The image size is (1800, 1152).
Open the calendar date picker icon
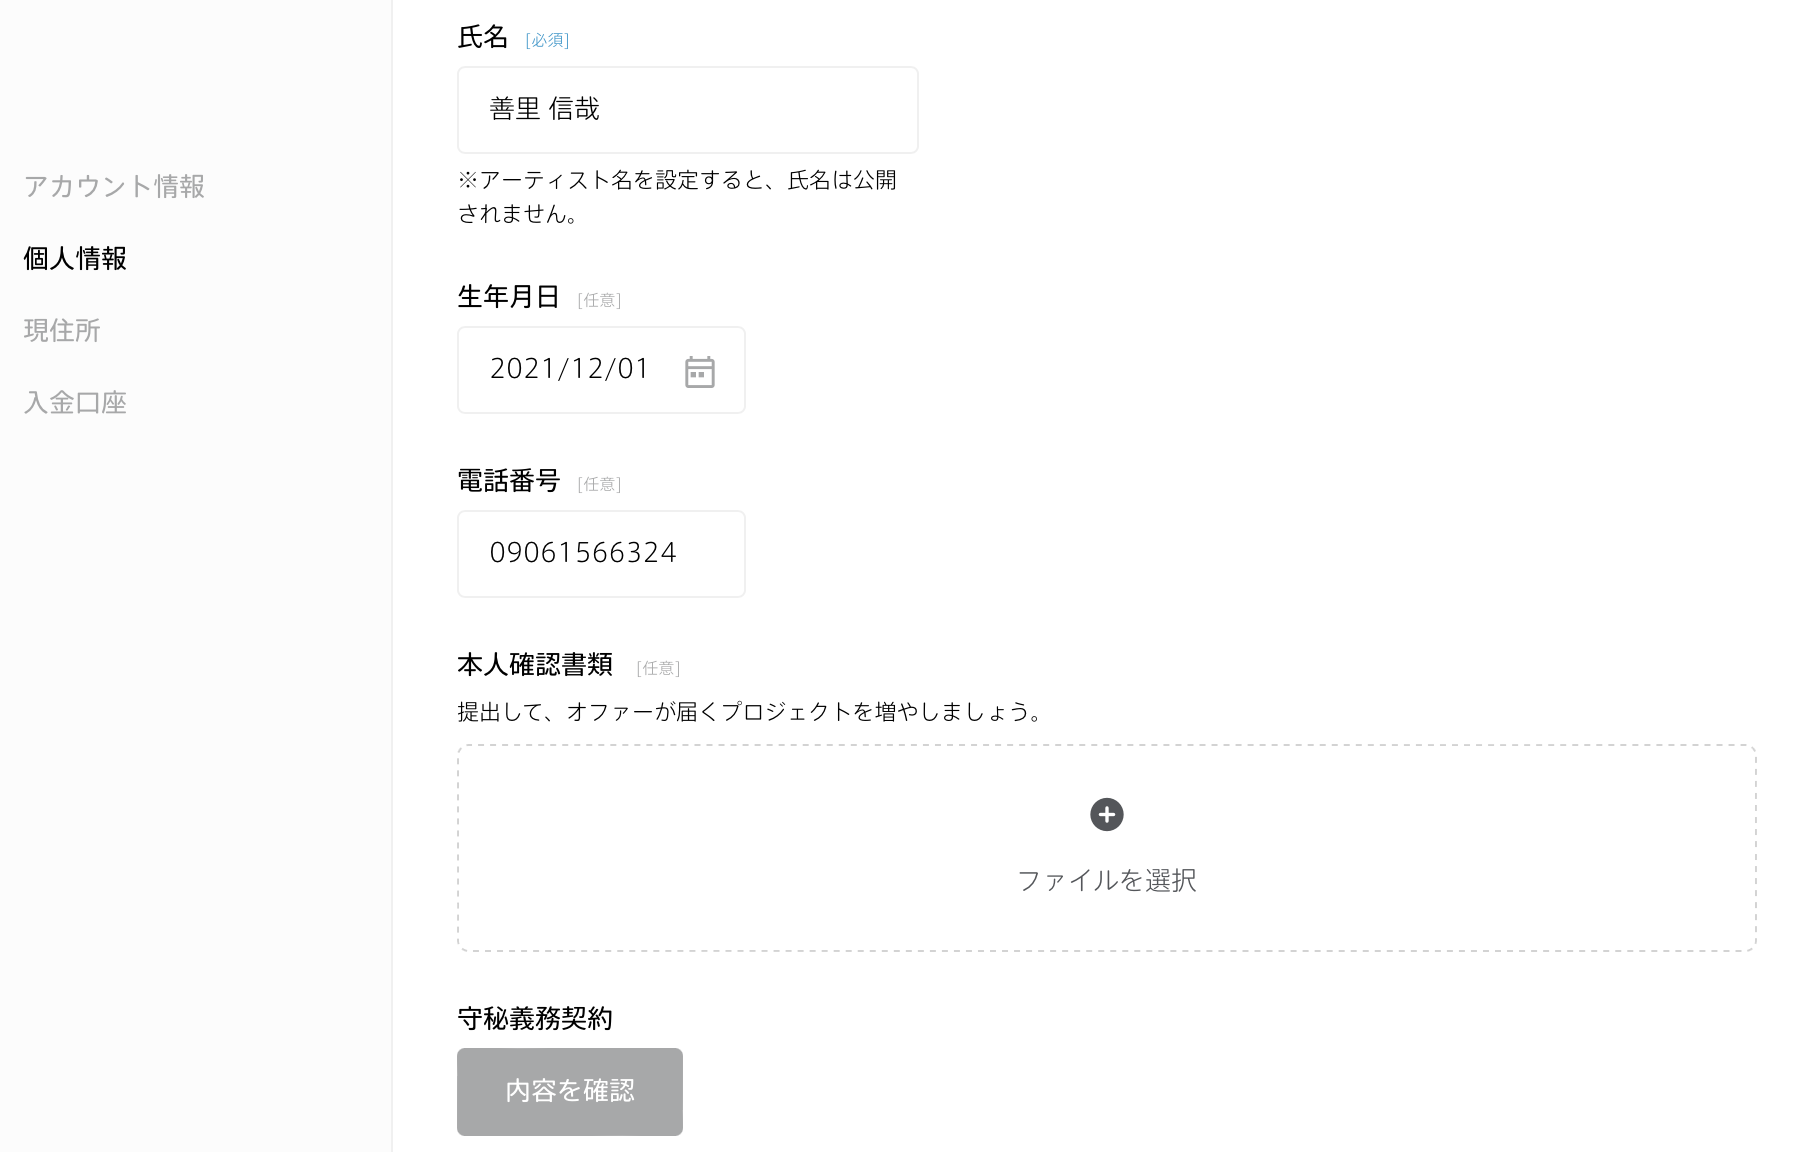[x=699, y=372]
